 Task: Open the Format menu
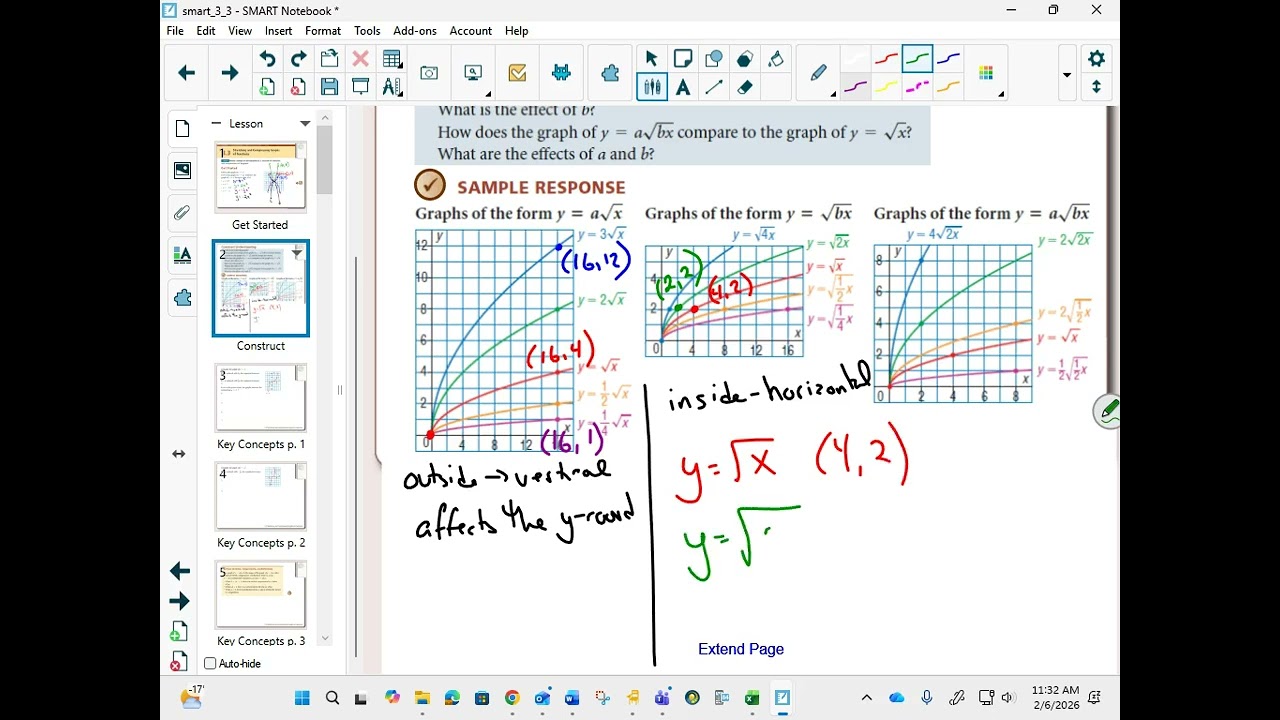pyautogui.click(x=323, y=31)
